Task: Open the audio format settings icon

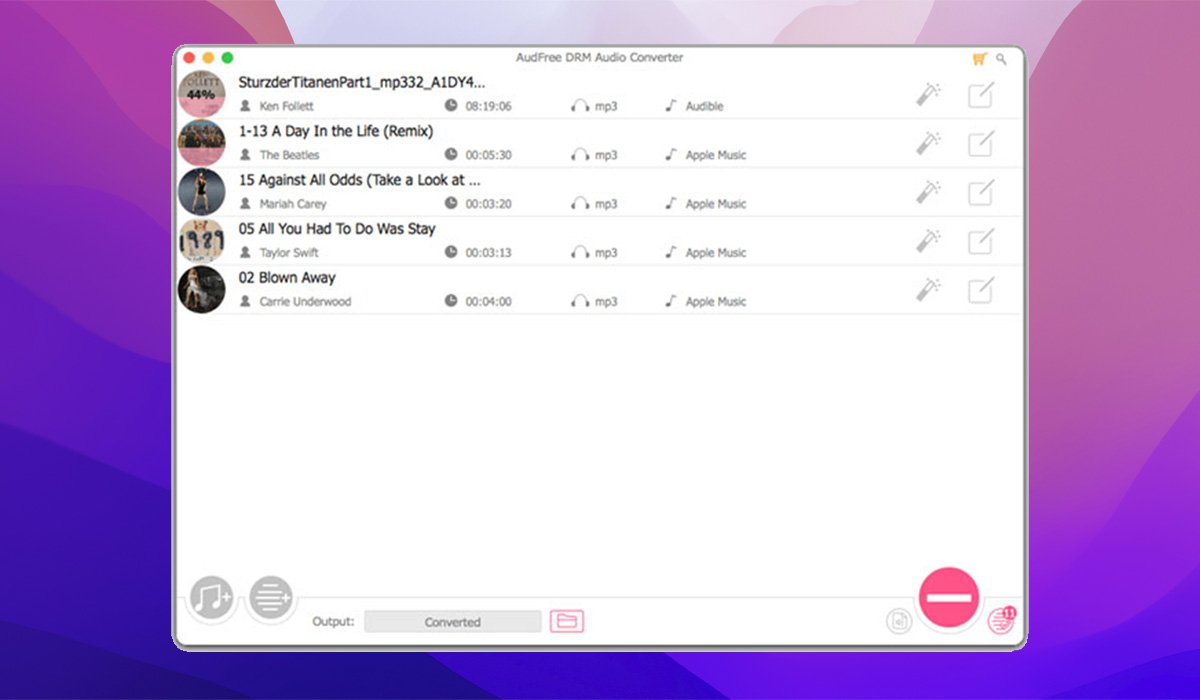Action: tap(899, 621)
